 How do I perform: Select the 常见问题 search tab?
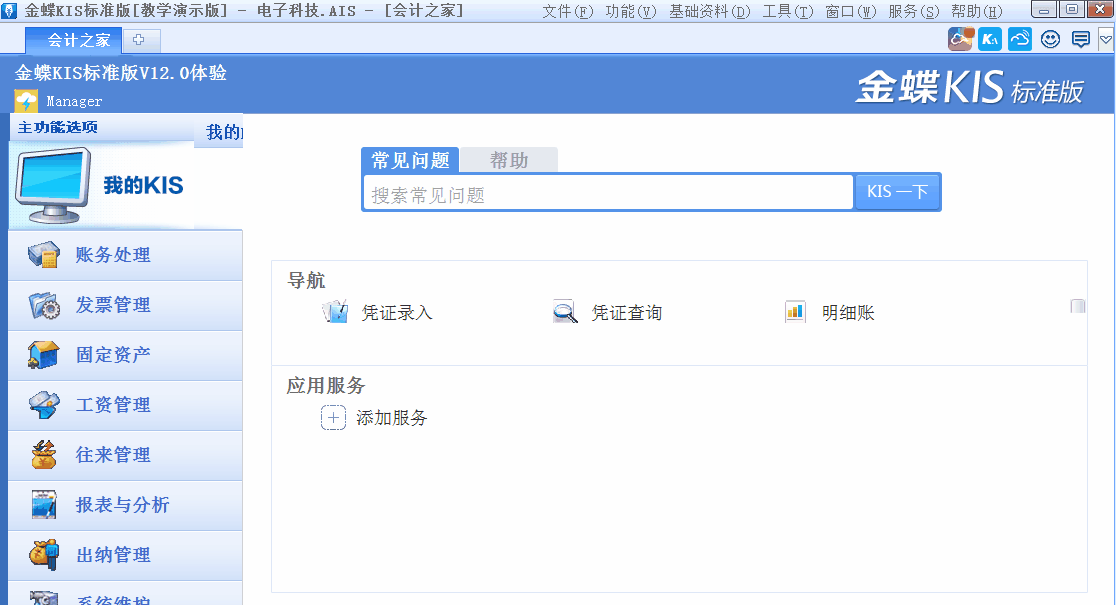(410, 160)
